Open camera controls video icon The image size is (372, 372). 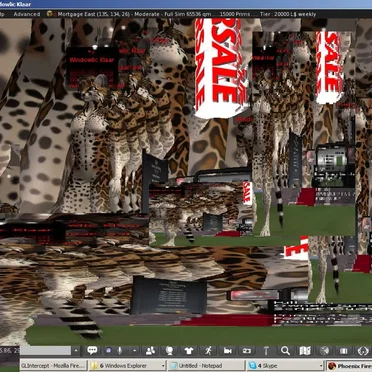point(228,350)
